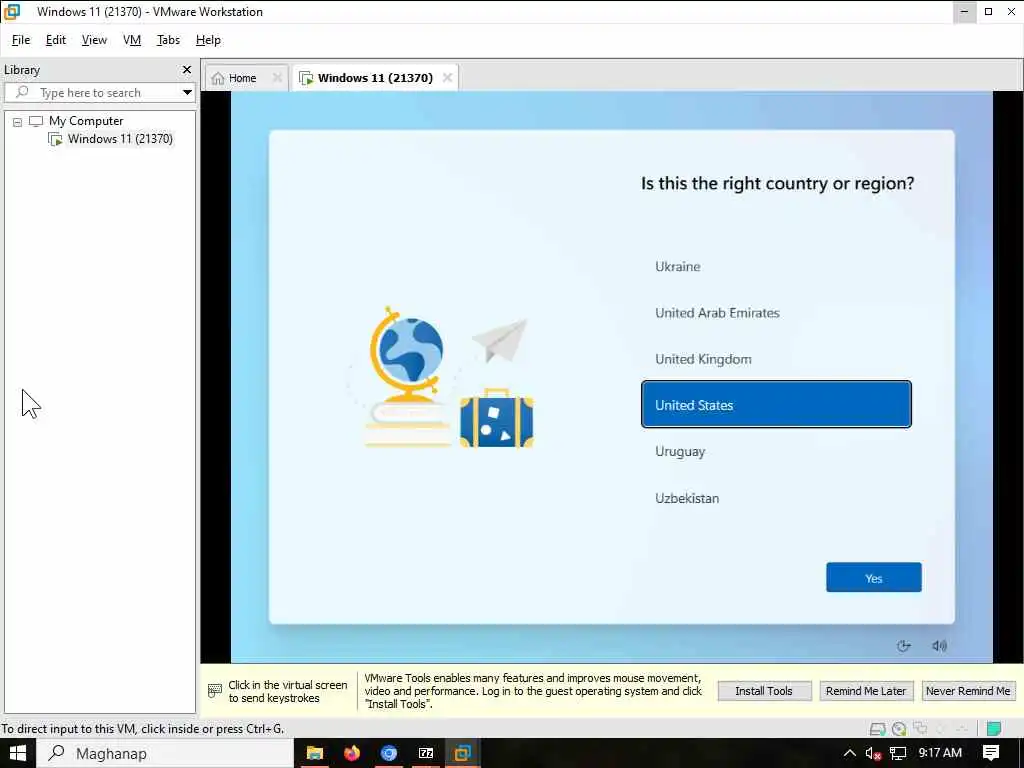1024x768 pixels.
Task: Click the VMware Workstation title bar logo
Action: click(12, 12)
